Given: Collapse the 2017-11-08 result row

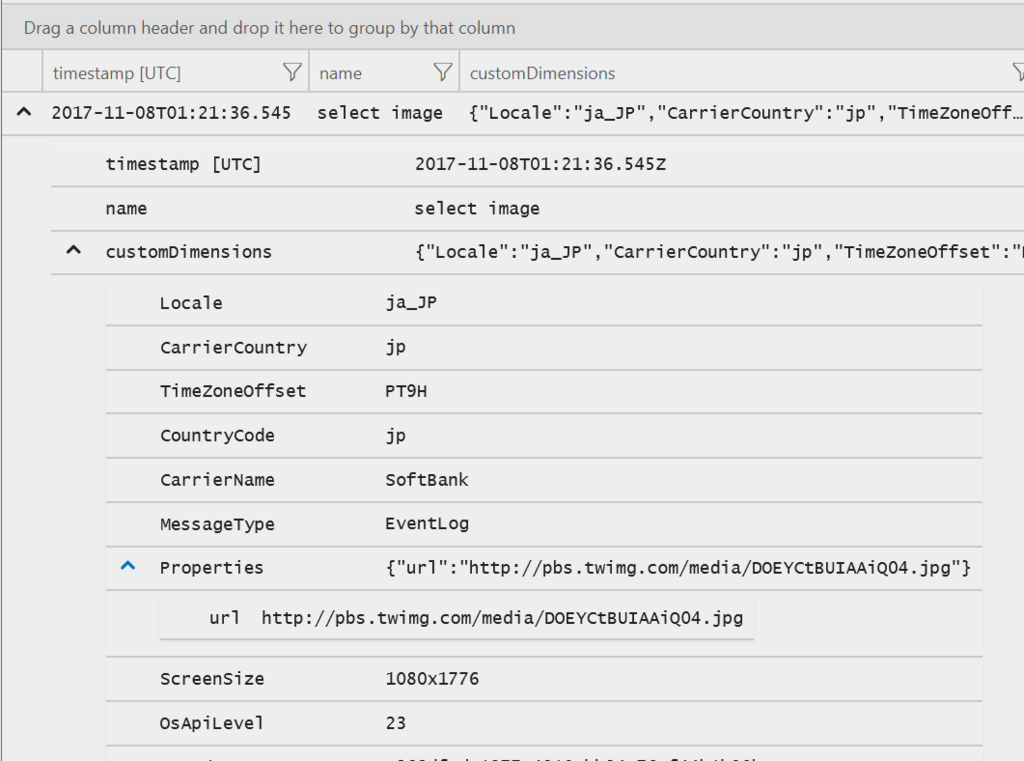Looking at the screenshot, I should tap(23, 113).
